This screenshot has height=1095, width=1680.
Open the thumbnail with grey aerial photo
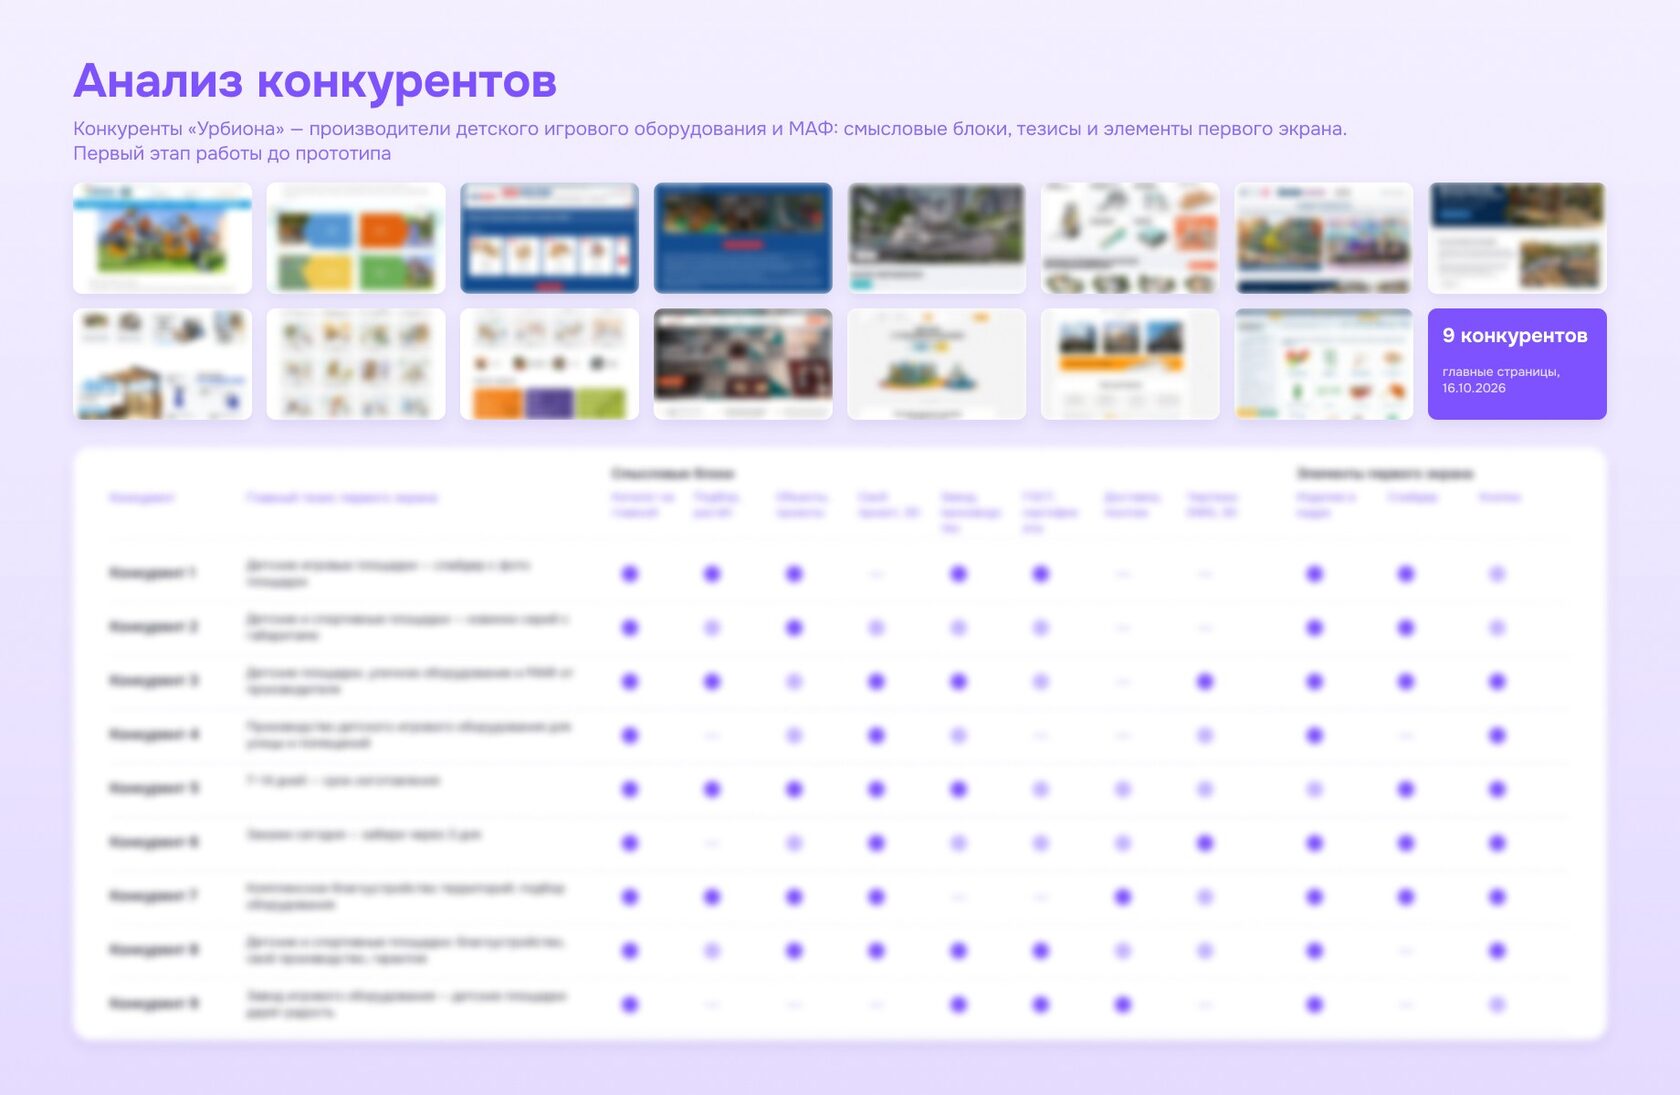tap(936, 238)
